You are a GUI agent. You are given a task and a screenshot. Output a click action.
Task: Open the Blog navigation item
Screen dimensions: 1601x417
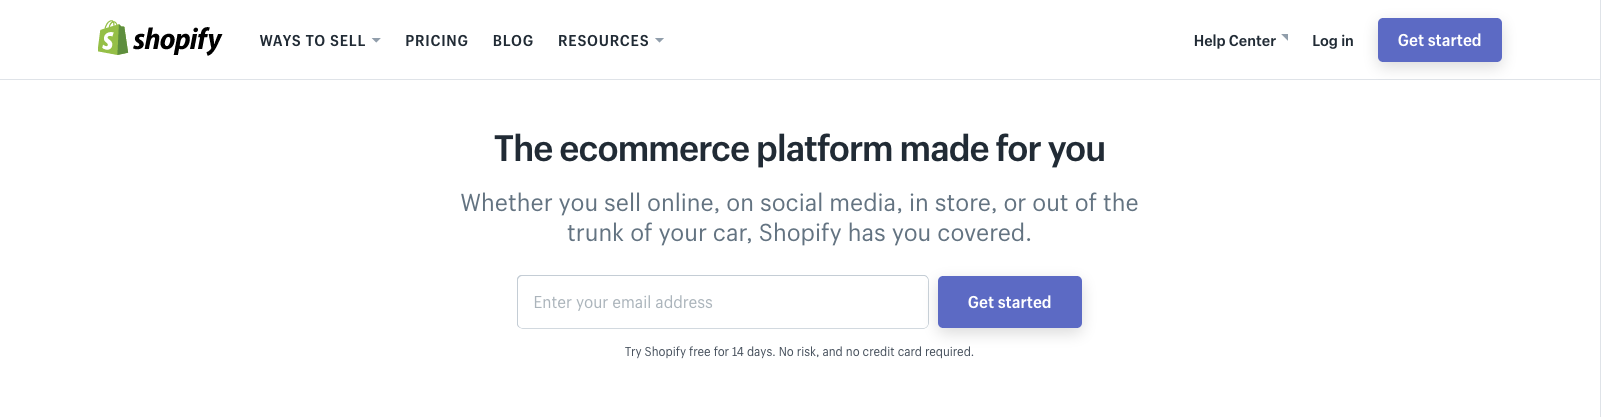click(513, 41)
